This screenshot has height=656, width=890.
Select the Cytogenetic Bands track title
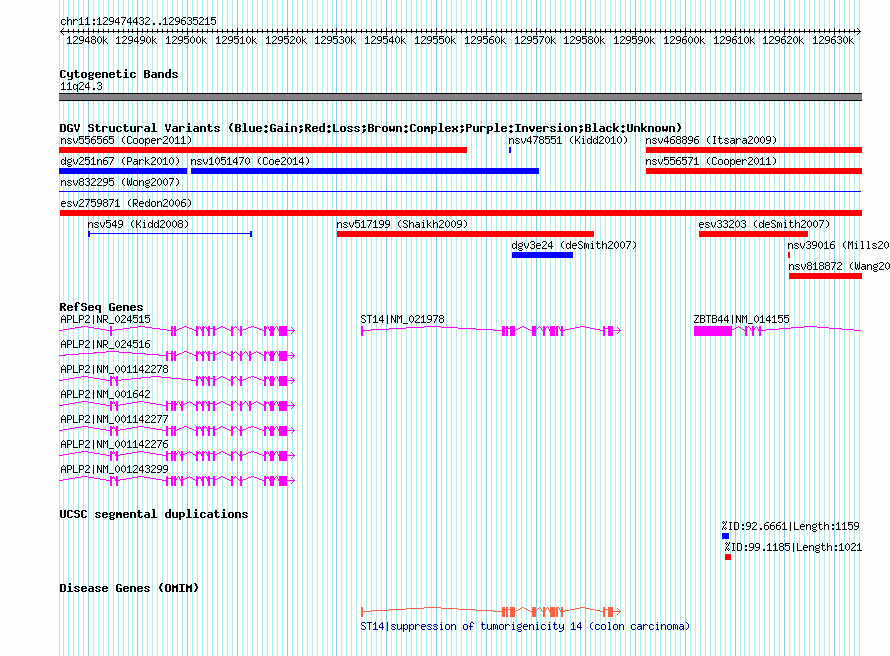click(x=119, y=74)
